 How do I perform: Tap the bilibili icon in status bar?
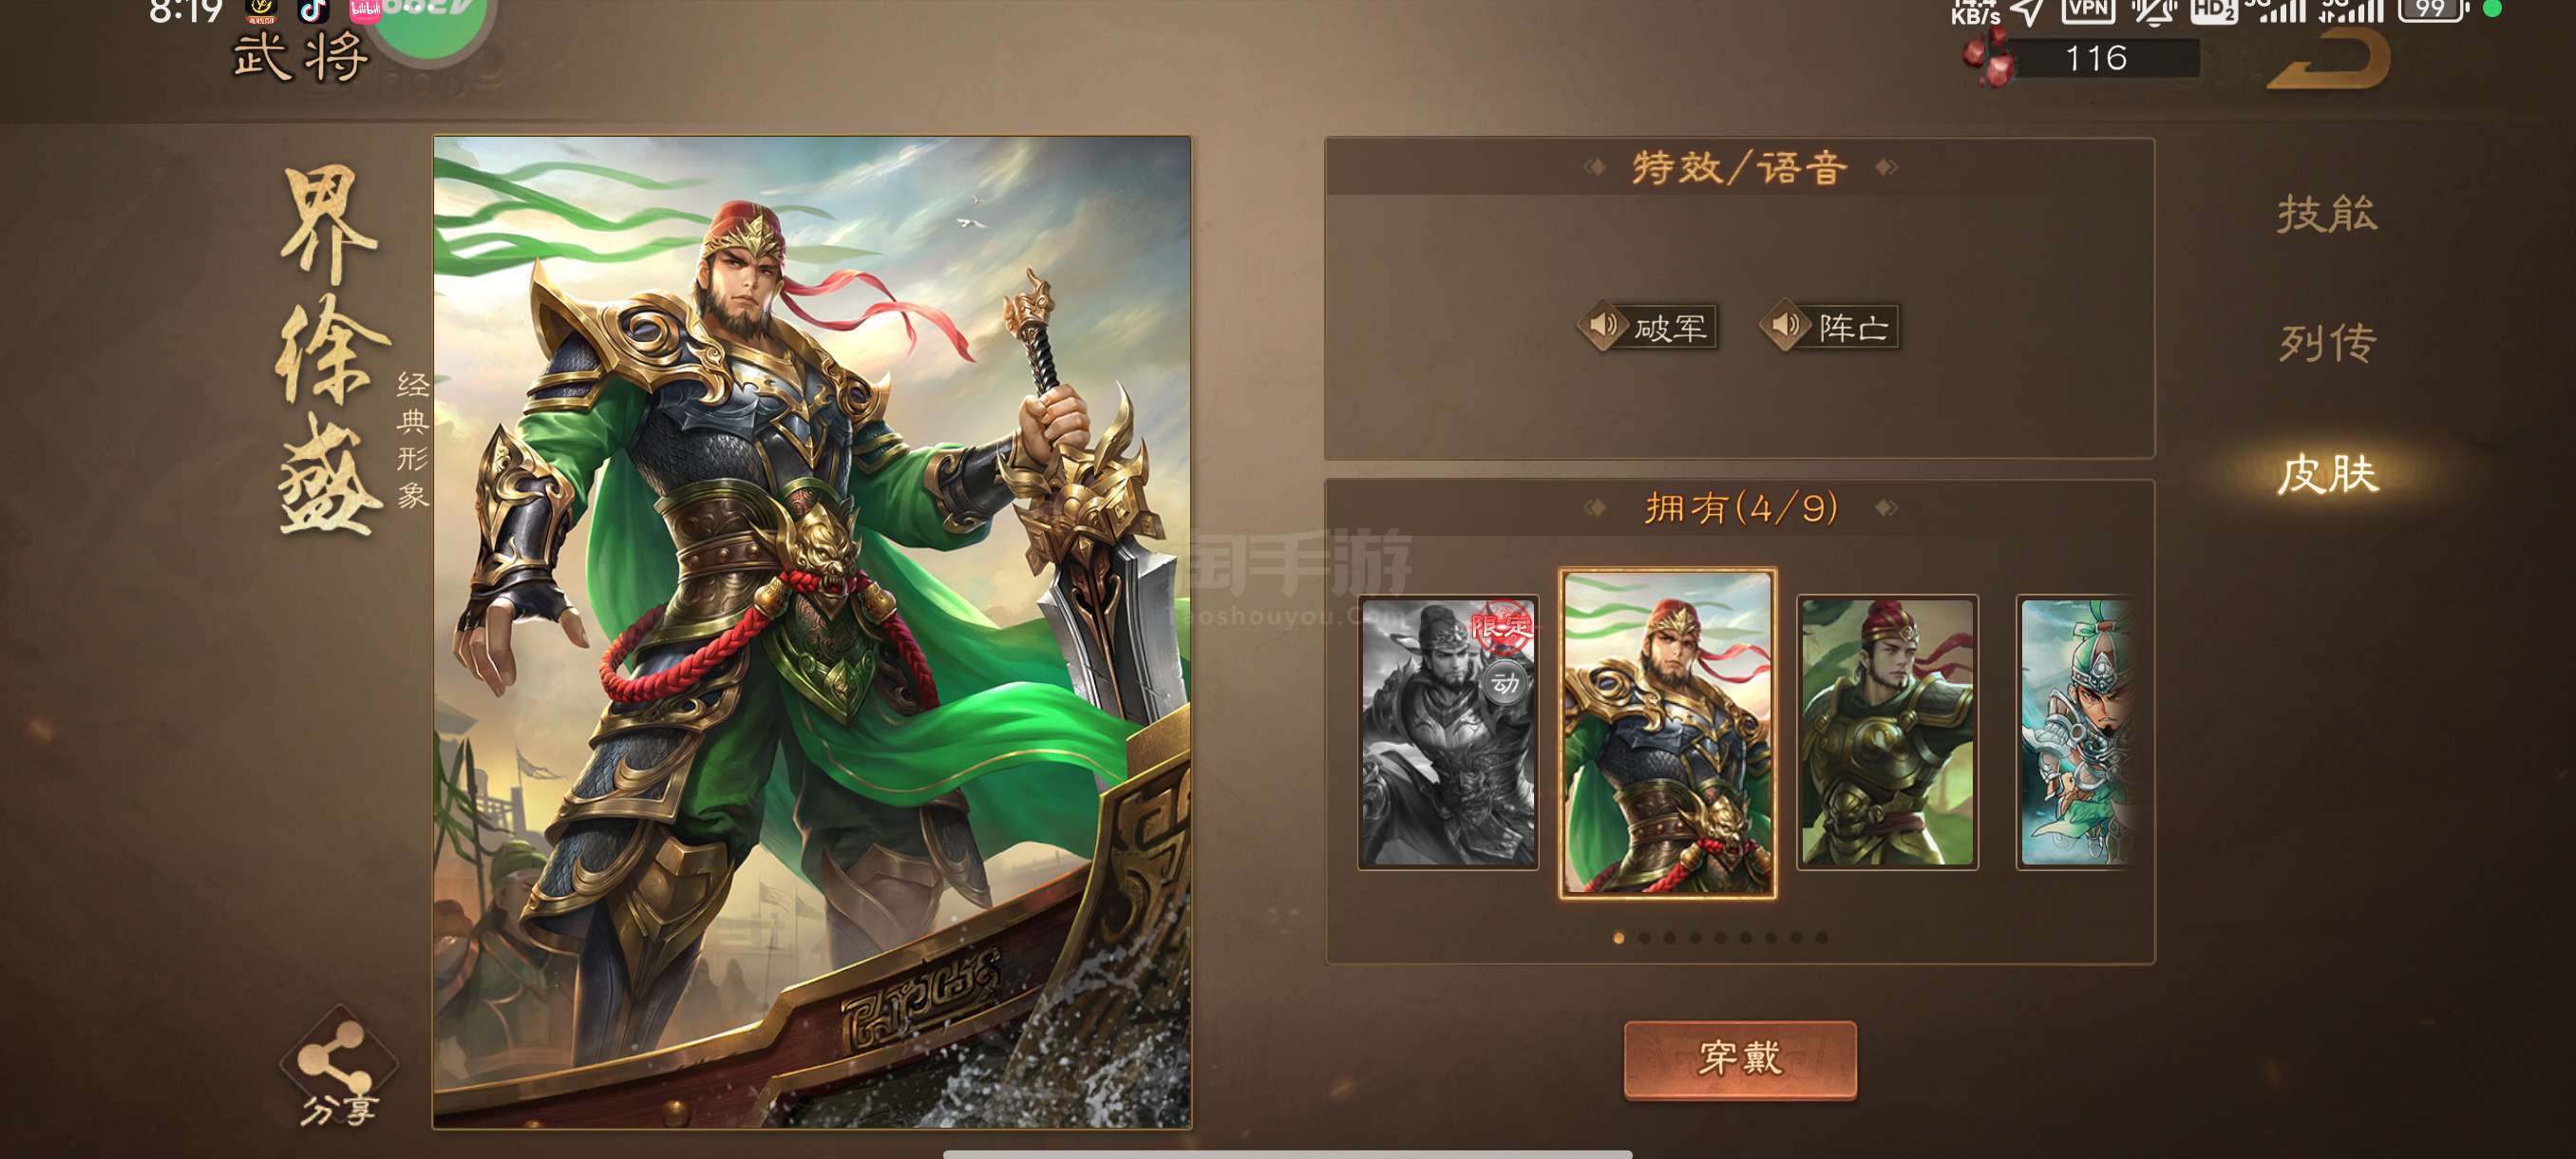tap(365, 10)
